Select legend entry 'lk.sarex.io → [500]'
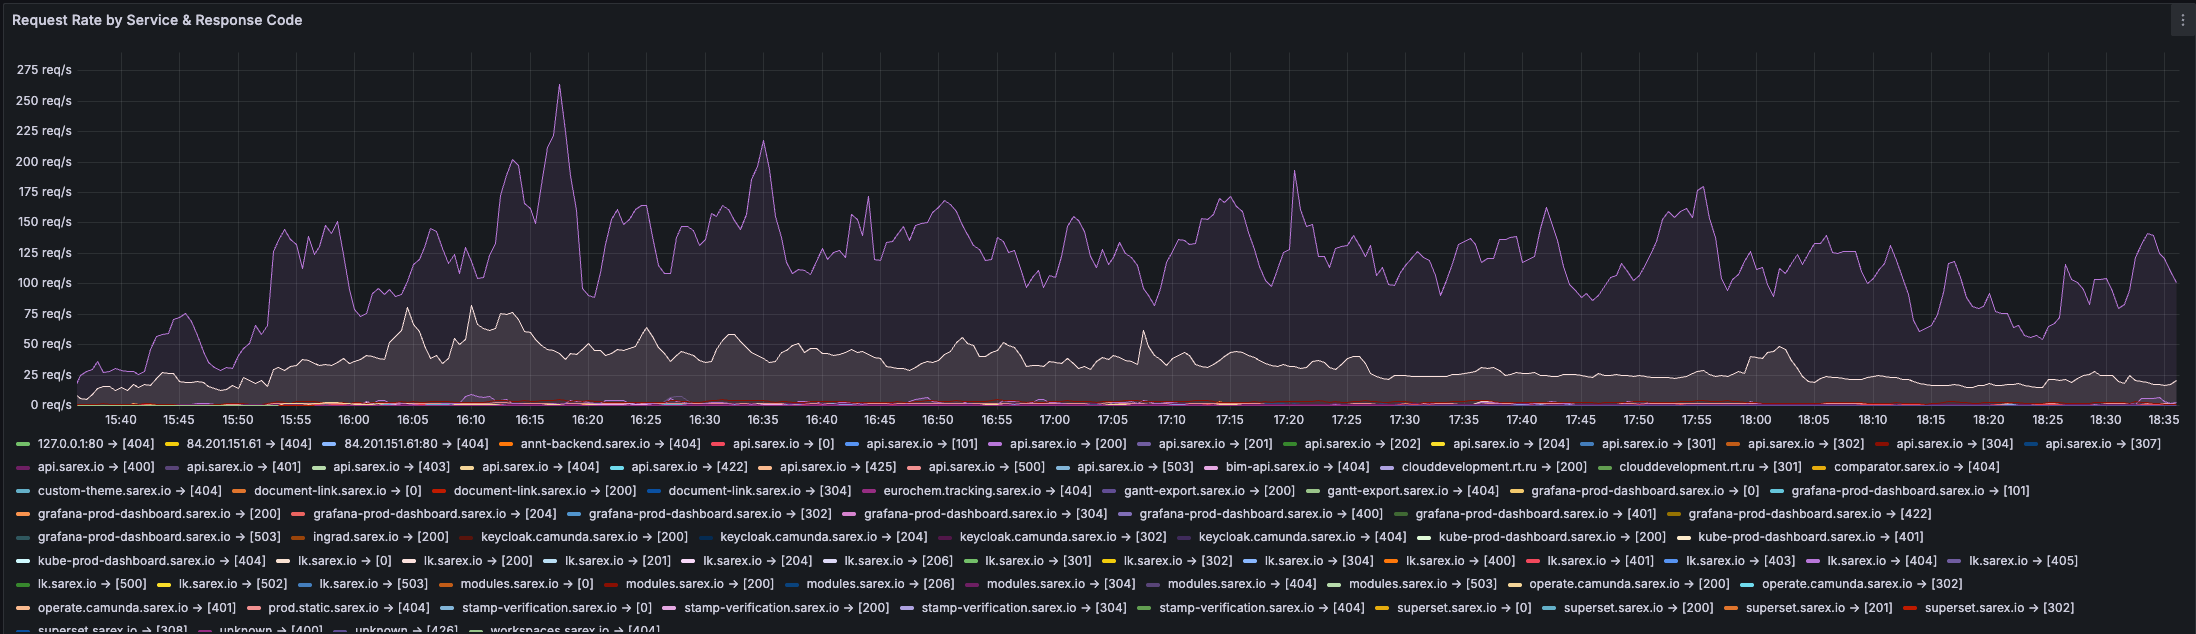Screen dimensions: 2196x634 92,584
